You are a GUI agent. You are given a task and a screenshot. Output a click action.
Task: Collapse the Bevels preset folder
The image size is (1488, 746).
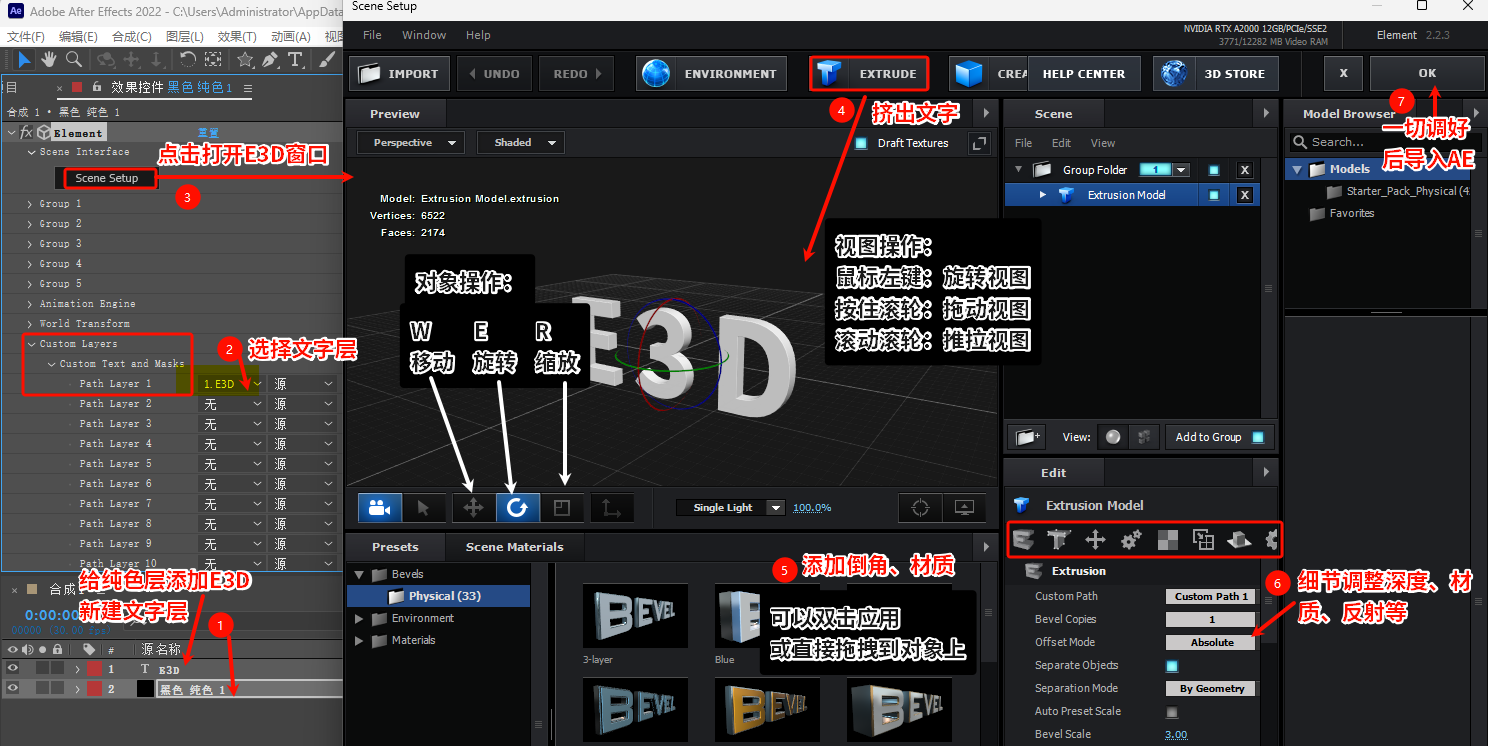(x=359, y=575)
